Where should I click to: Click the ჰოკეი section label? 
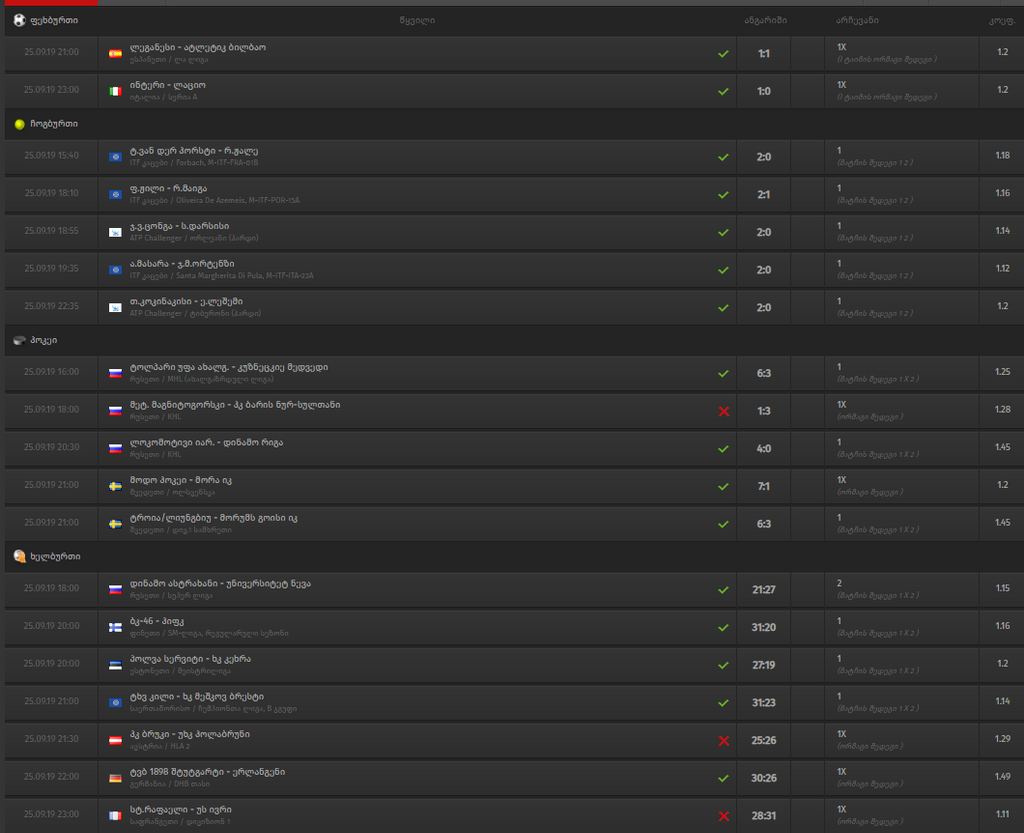tap(44, 340)
